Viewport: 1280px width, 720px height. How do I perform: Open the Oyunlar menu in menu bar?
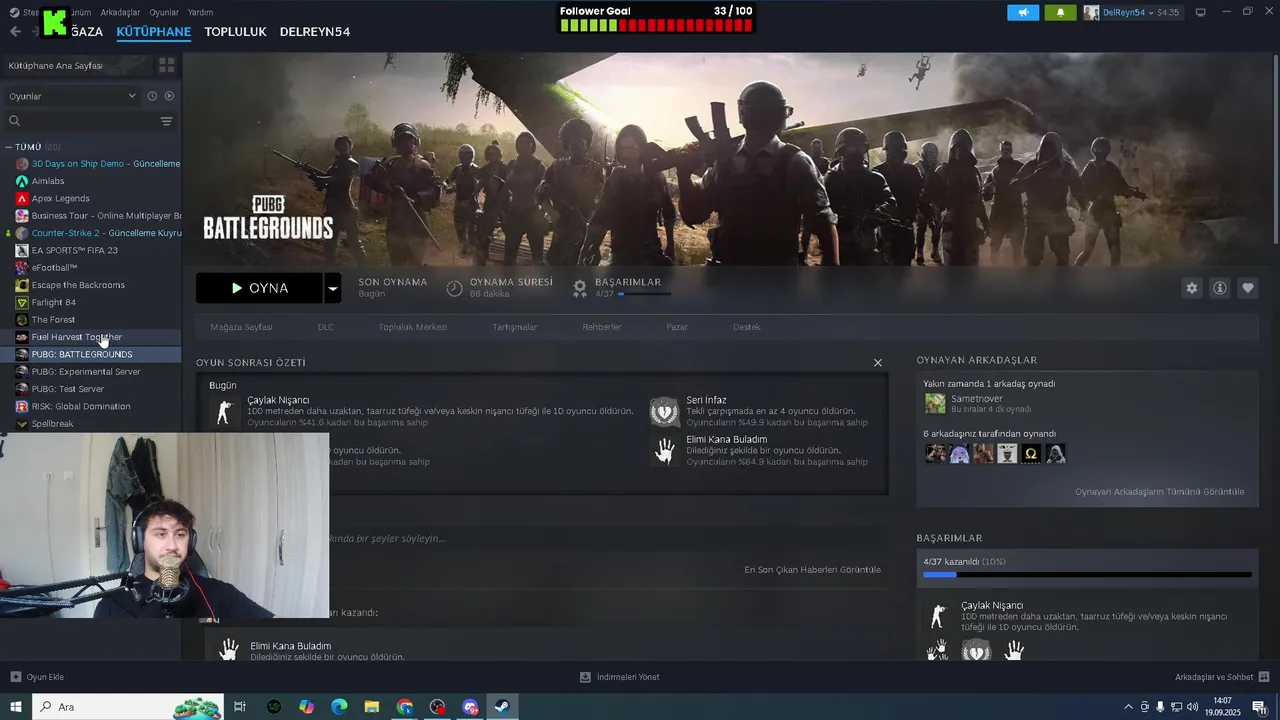164,12
